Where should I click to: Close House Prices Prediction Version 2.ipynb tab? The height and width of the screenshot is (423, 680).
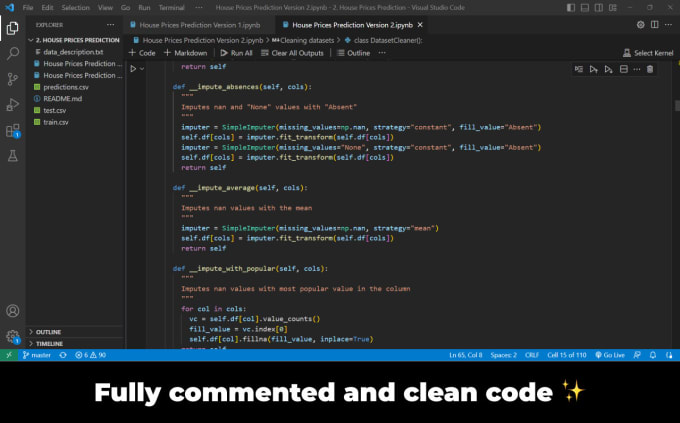[420, 25]
